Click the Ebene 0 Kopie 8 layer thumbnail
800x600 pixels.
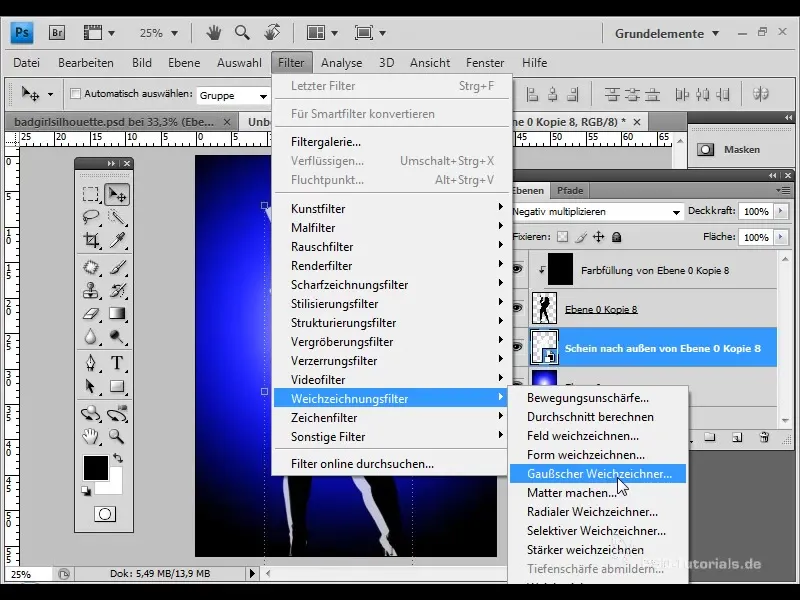544,308
